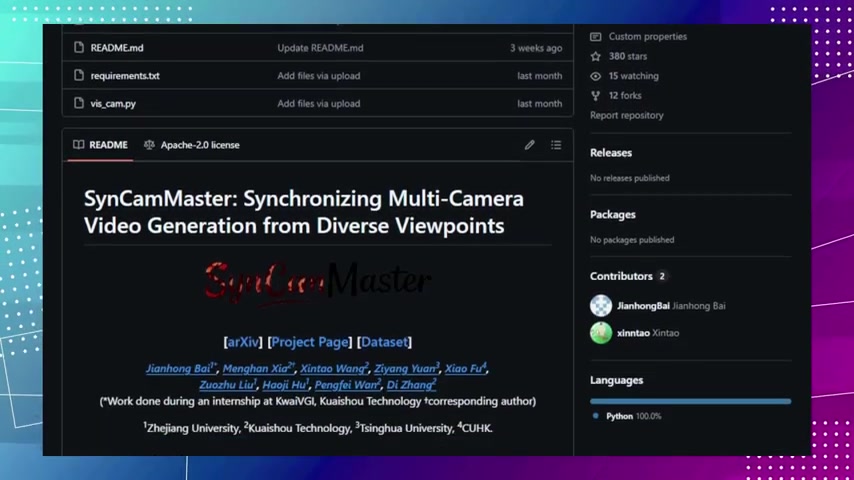The width and height of the screenshot is (854, 480).
Task: Click the star icon beside 380 stars
Action: [596, 56]
